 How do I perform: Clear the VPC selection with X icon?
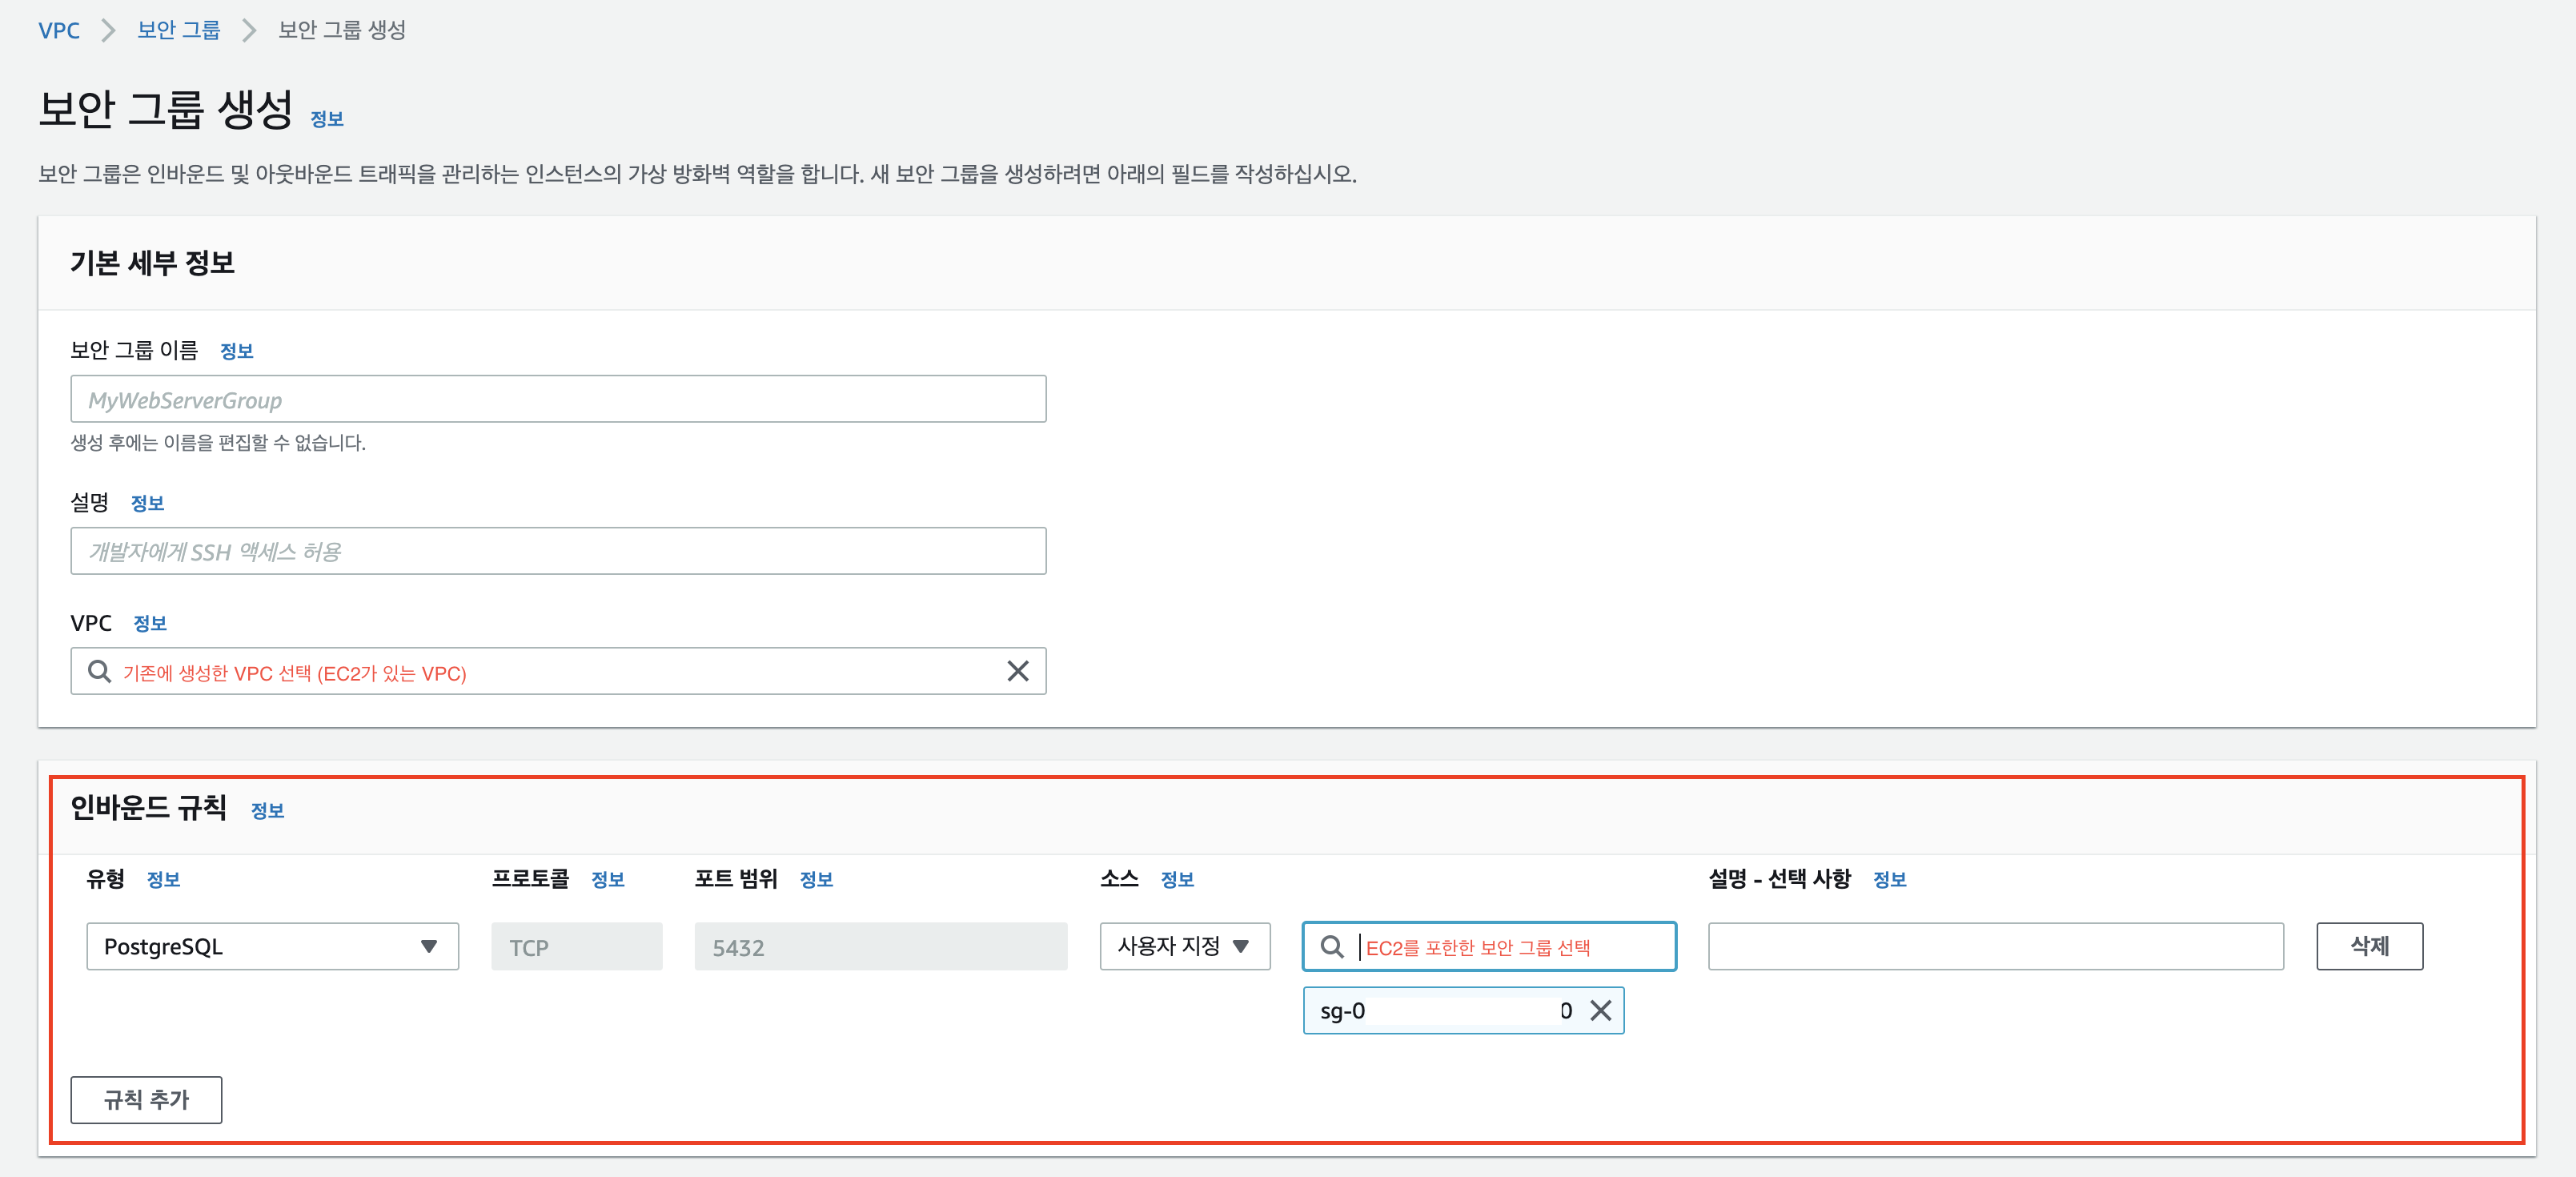1017,671
